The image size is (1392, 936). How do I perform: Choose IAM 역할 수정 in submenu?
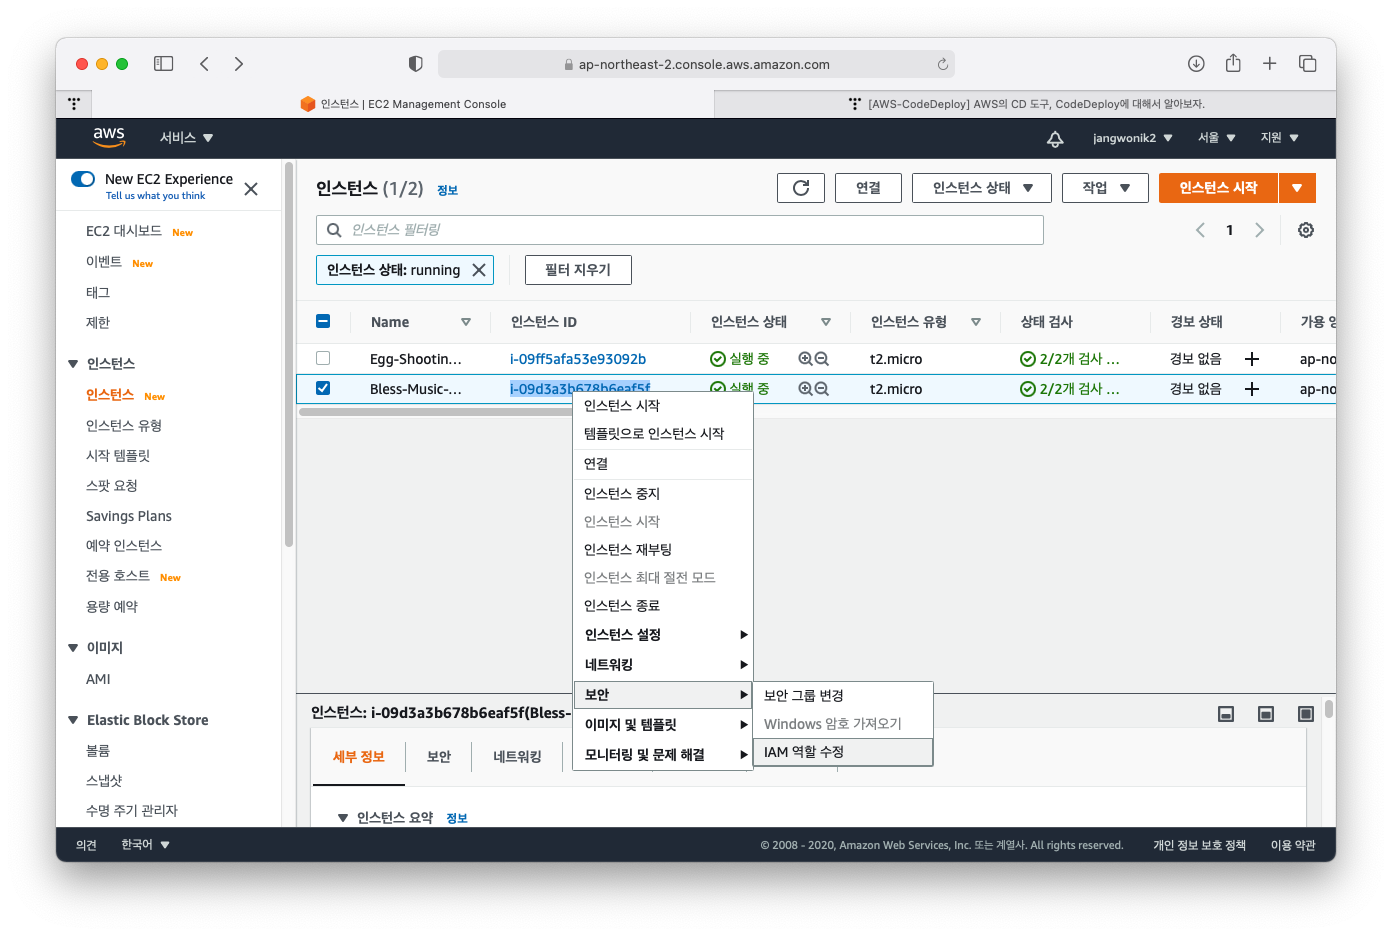842,752
